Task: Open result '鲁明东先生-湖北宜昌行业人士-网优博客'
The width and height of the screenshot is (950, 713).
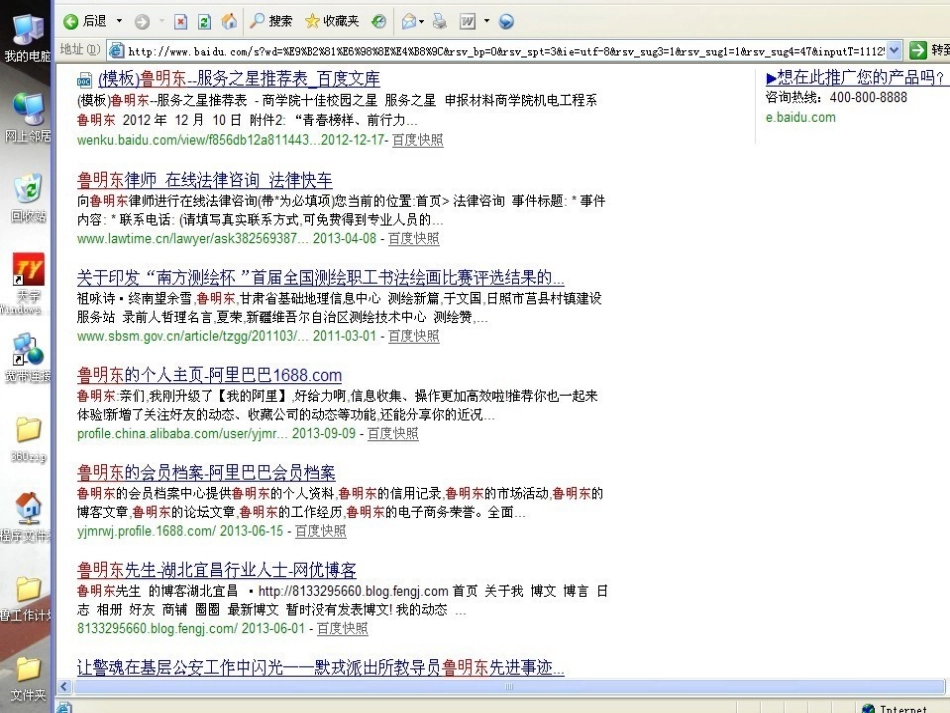Action: coord(216,570)
